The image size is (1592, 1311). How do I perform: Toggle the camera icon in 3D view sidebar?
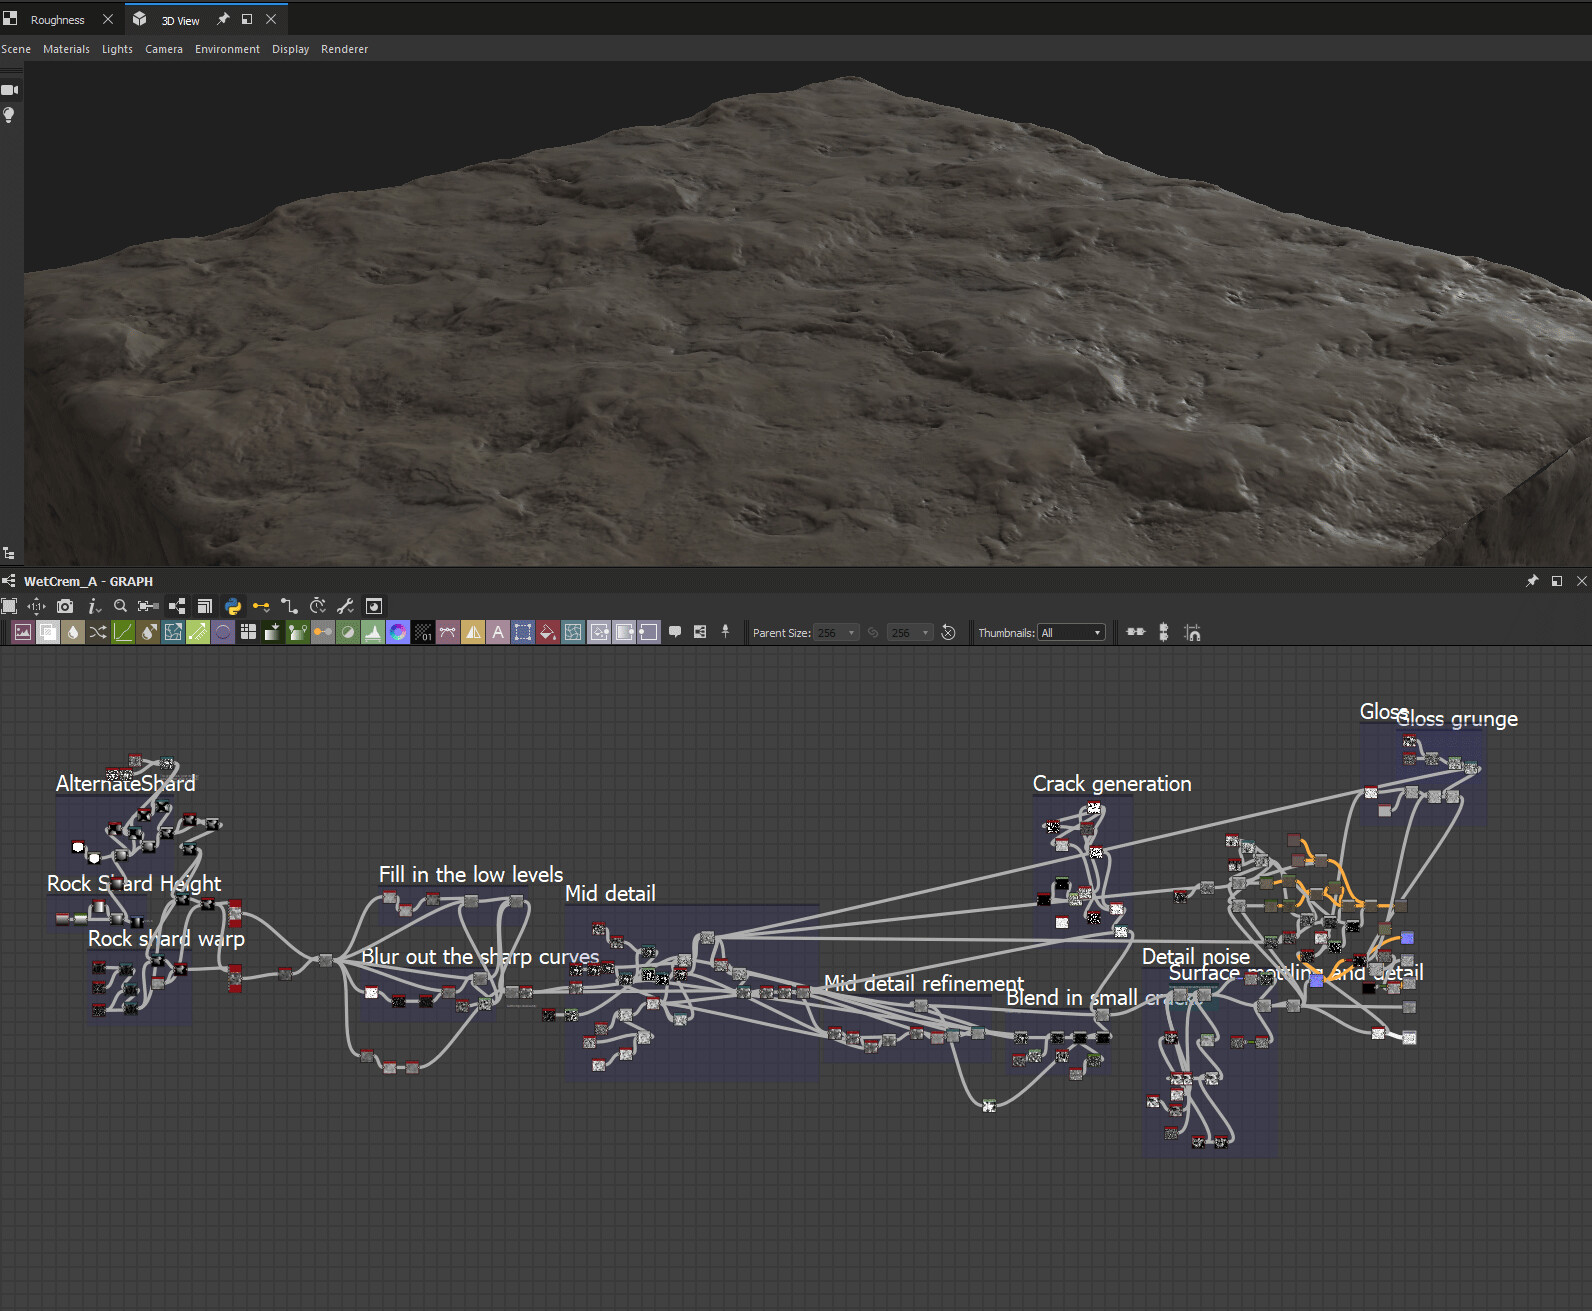point(10,90)
